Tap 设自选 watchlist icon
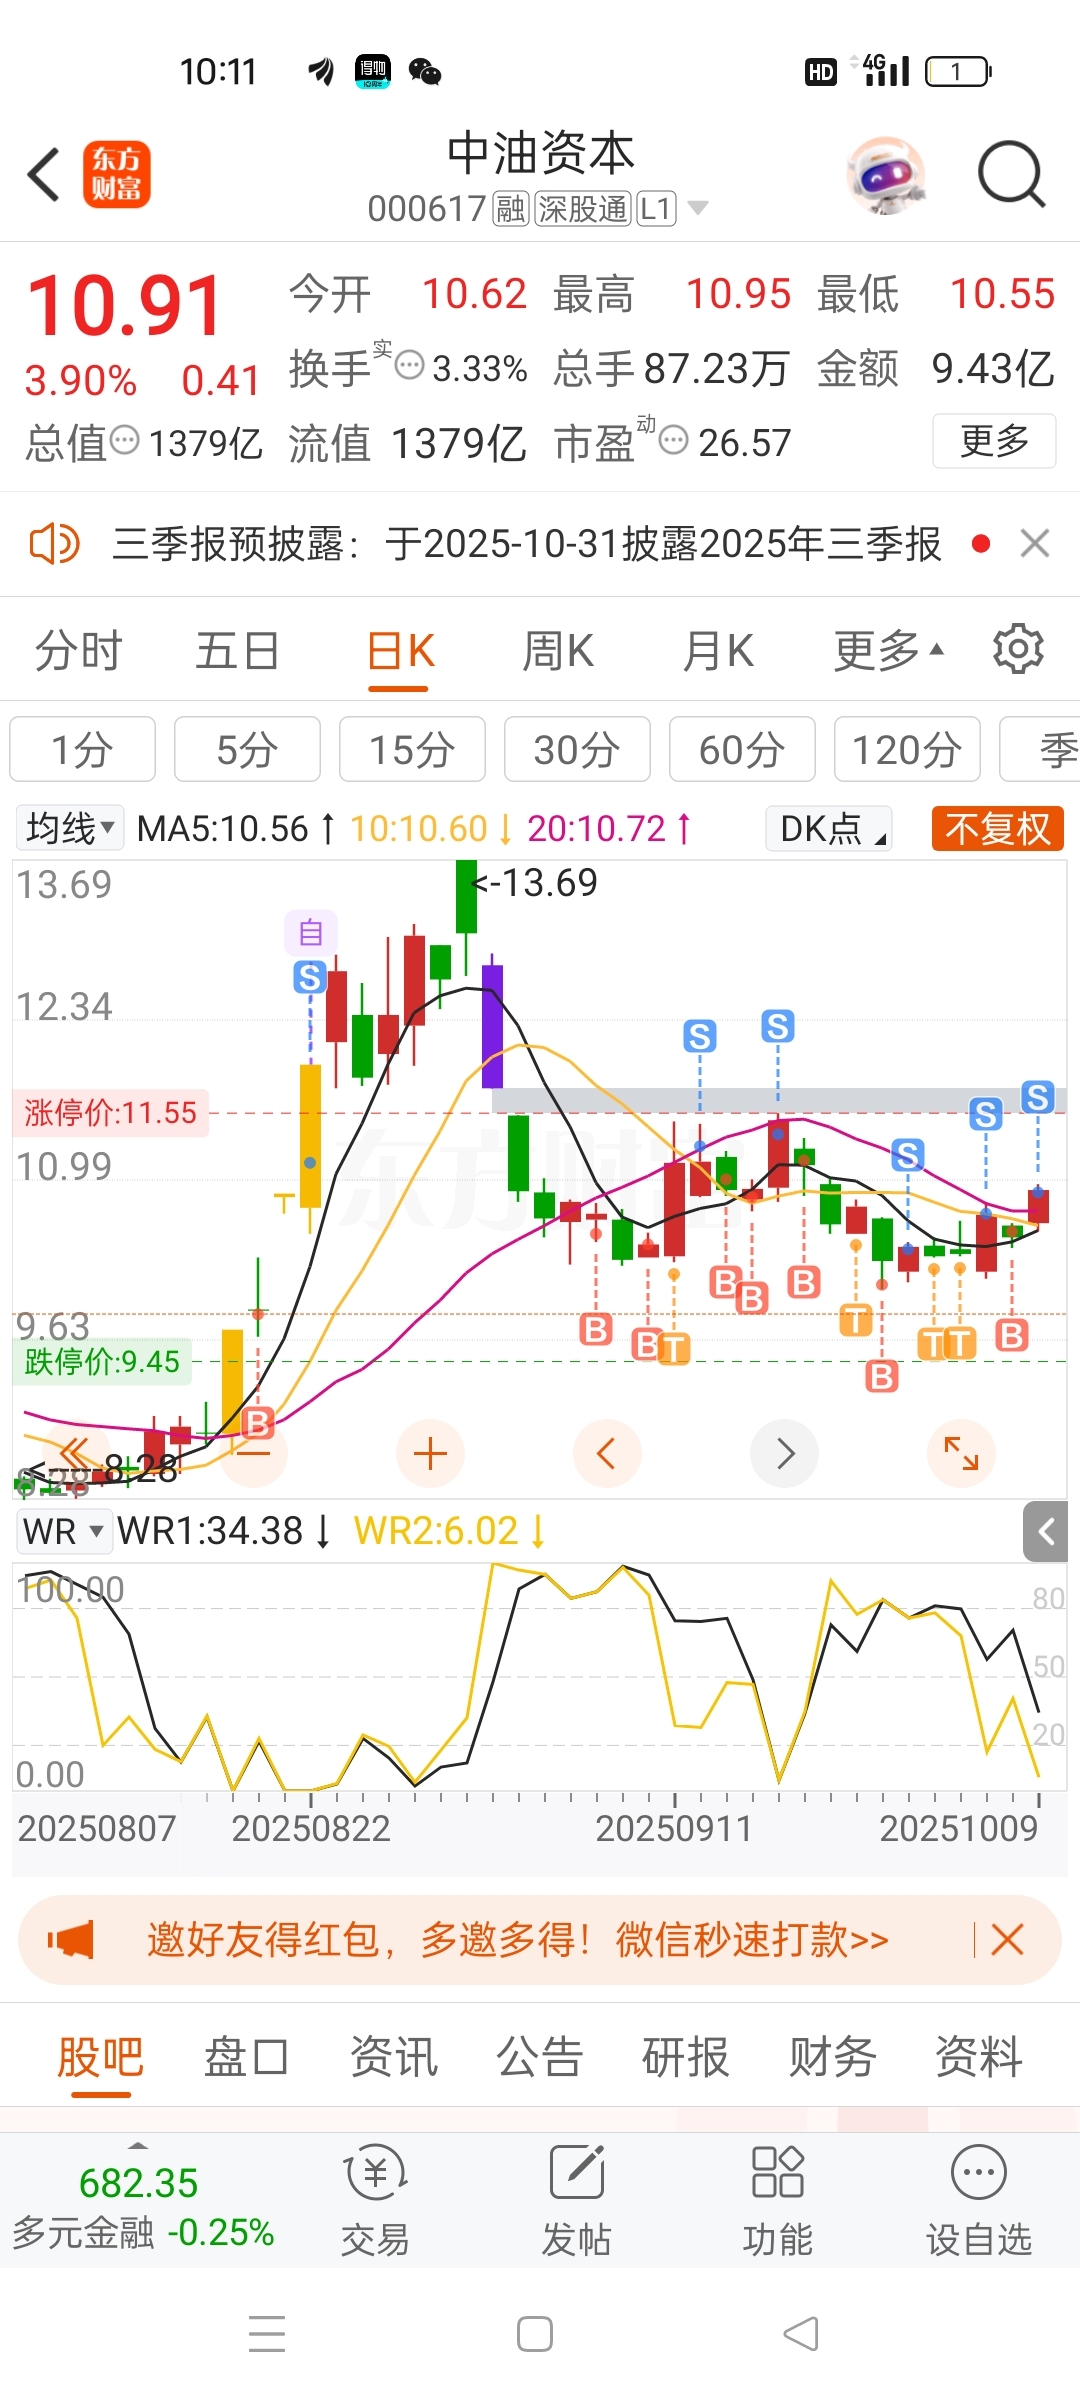The width and height of the screenshot is (1080, 2400). pos(979,2201)
